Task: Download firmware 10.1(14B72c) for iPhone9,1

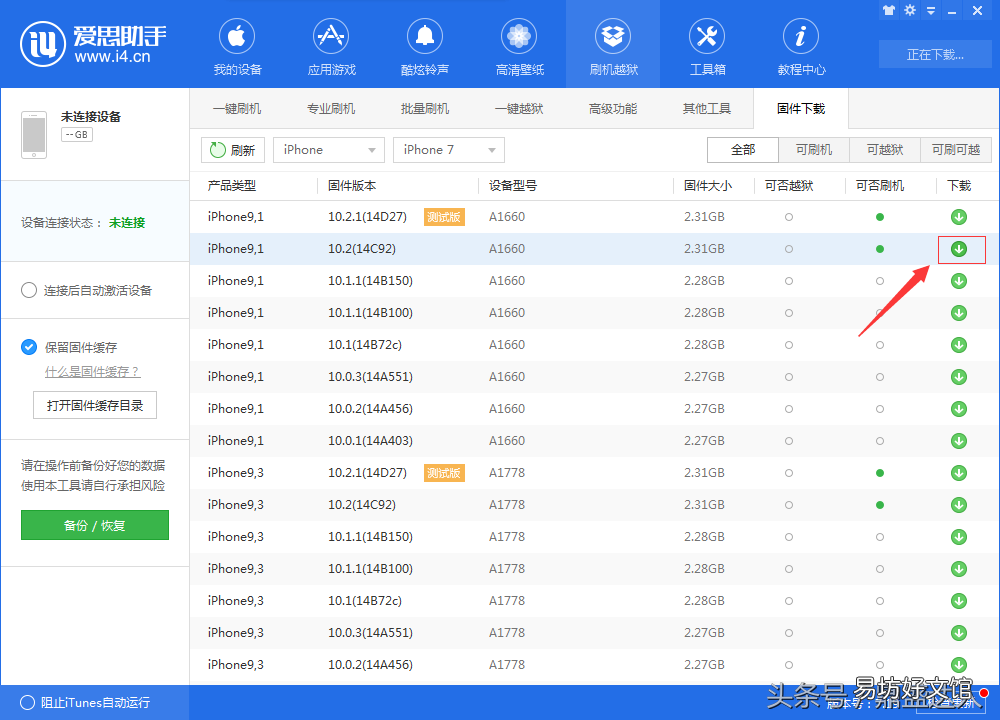Action: (x=959, y=345)
